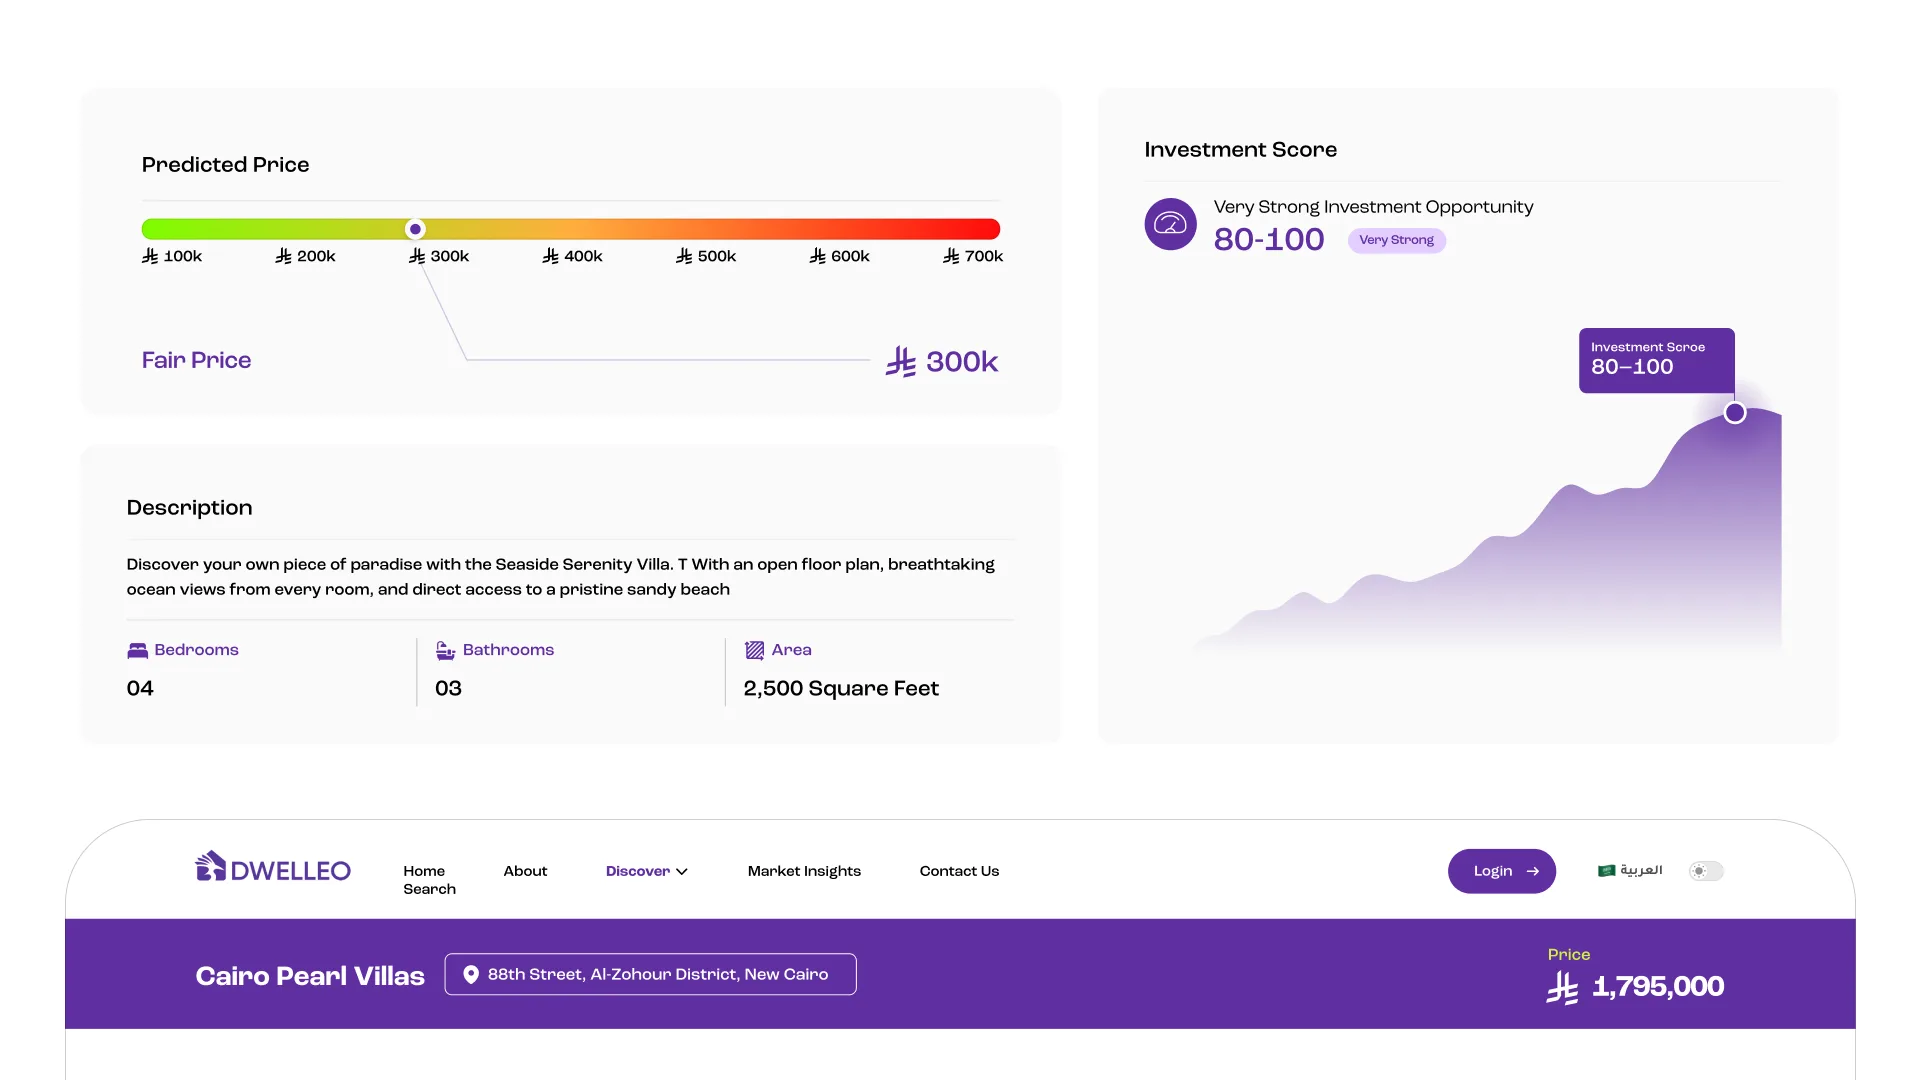Click the 03 bathrooms value
This screenshot has height=1080, width=1920.
[x=448, y=688]
